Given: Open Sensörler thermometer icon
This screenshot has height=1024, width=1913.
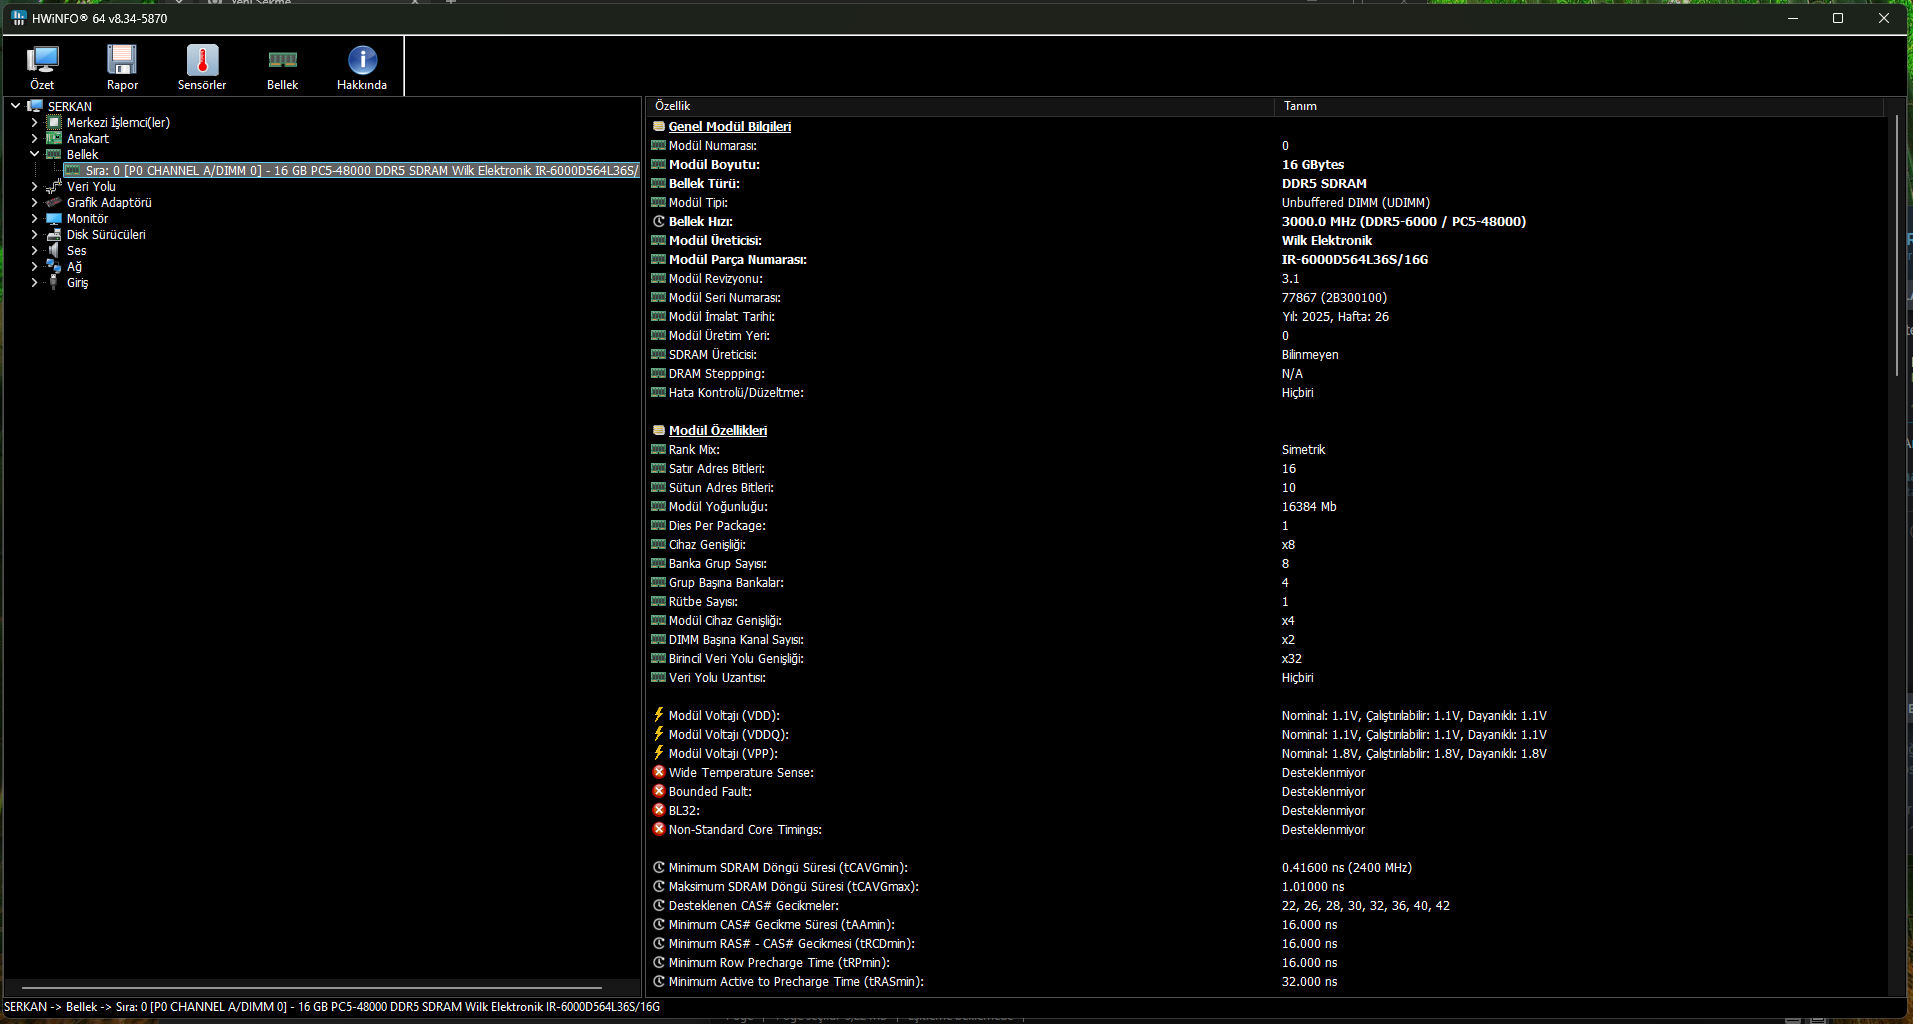Looking at the screenshot, I should pyautogui.click(x=202, y=60).
